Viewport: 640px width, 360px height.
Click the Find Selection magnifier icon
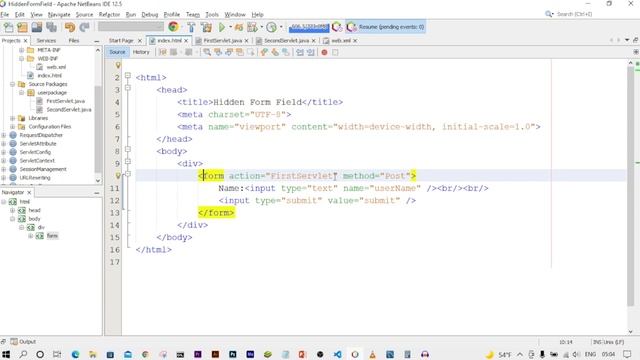coord(207,52)
